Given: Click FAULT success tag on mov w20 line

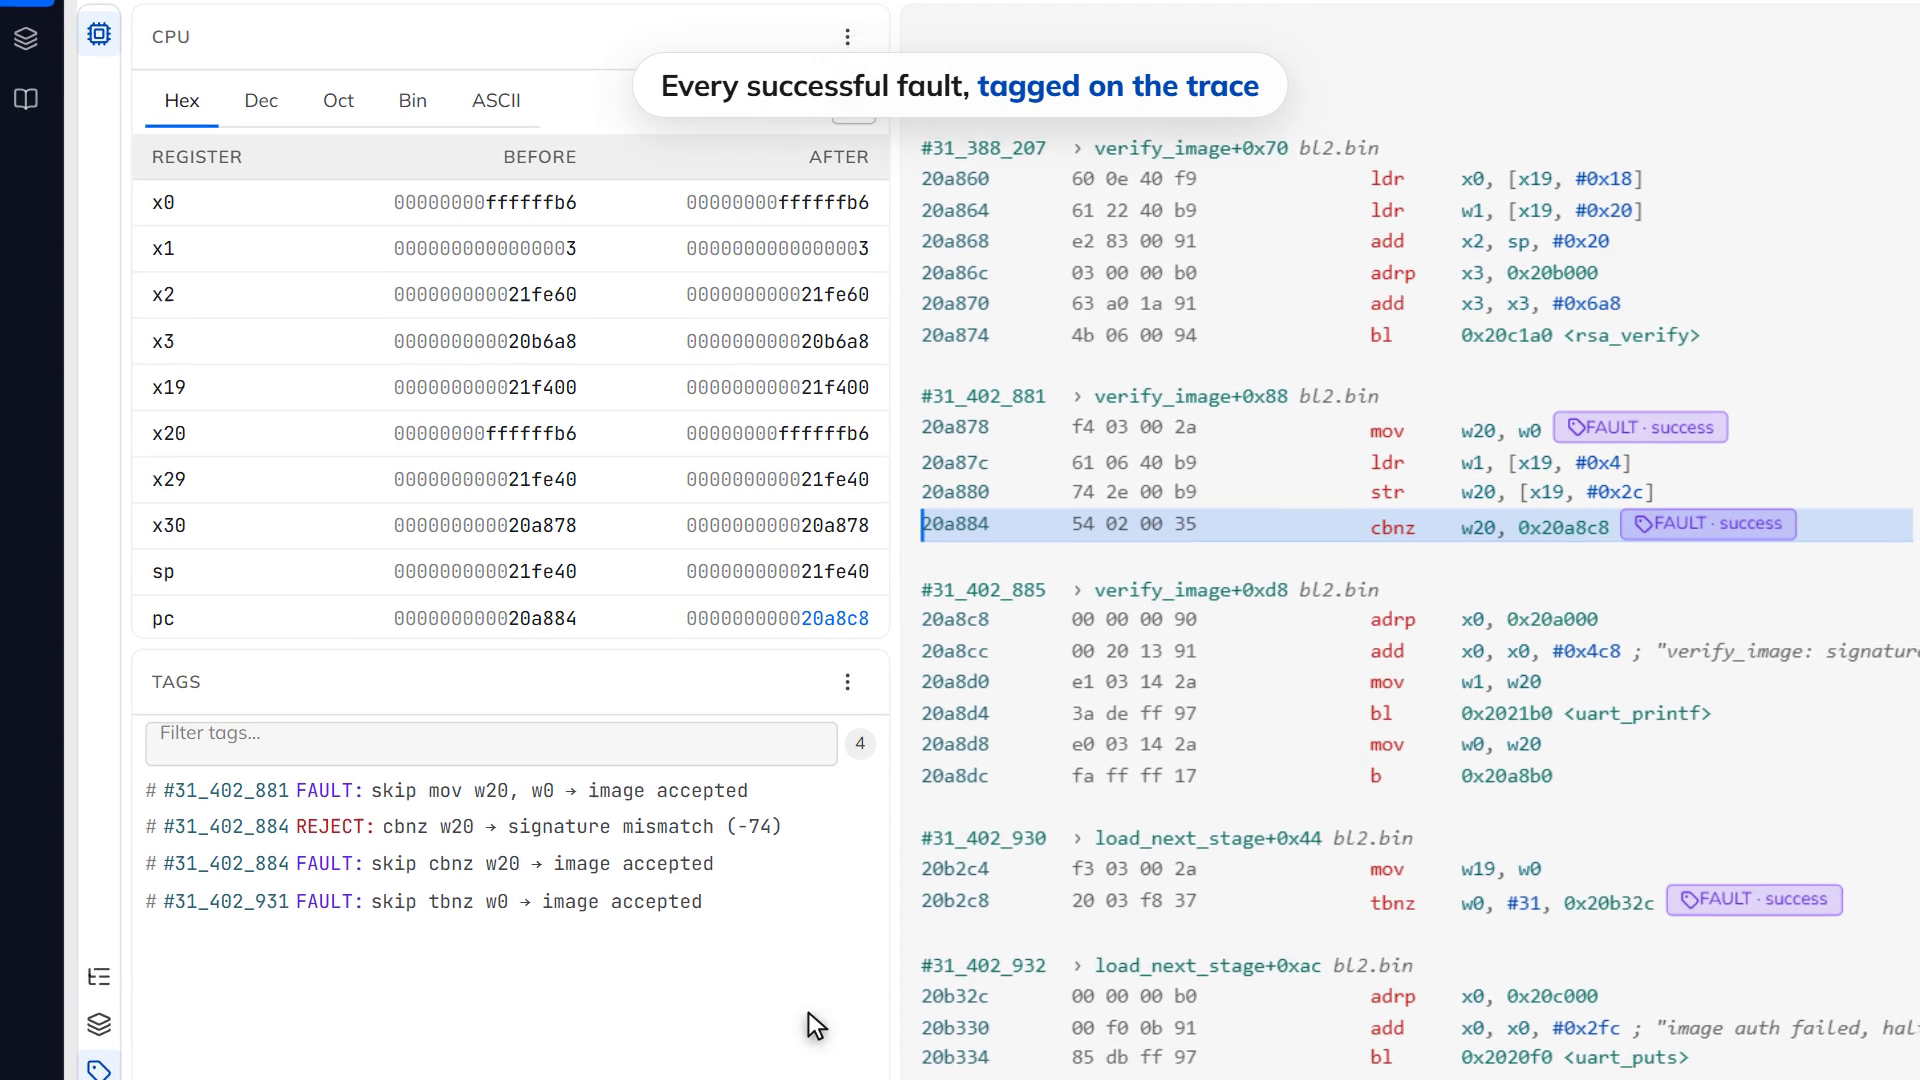Looking at the screenshot, I should (1640, 428).
